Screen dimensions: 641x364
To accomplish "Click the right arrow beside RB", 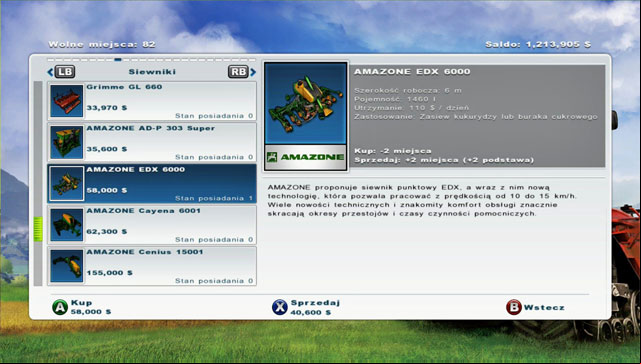I will pos(253,72).
